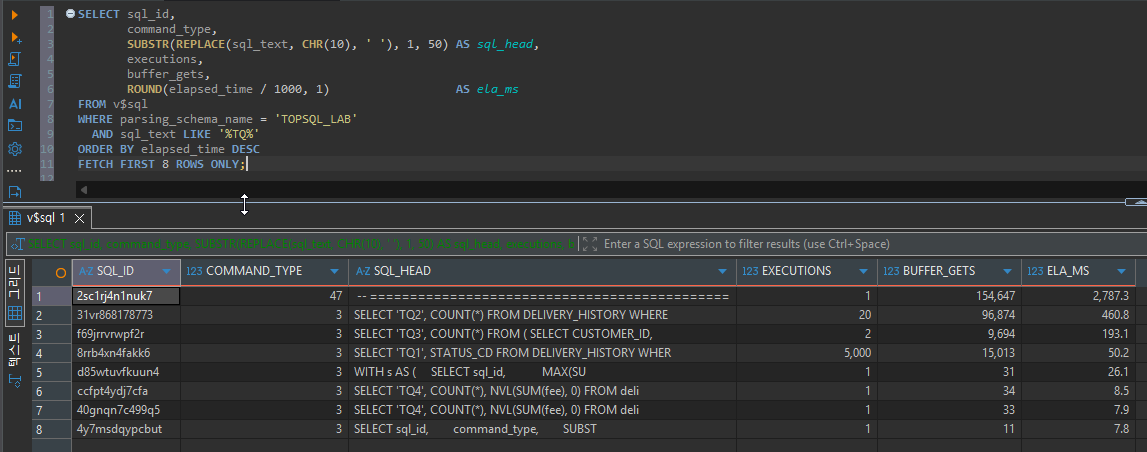Select row number 1 header
This screenshot has height=452, width=1147.
(x=51, y=296)
